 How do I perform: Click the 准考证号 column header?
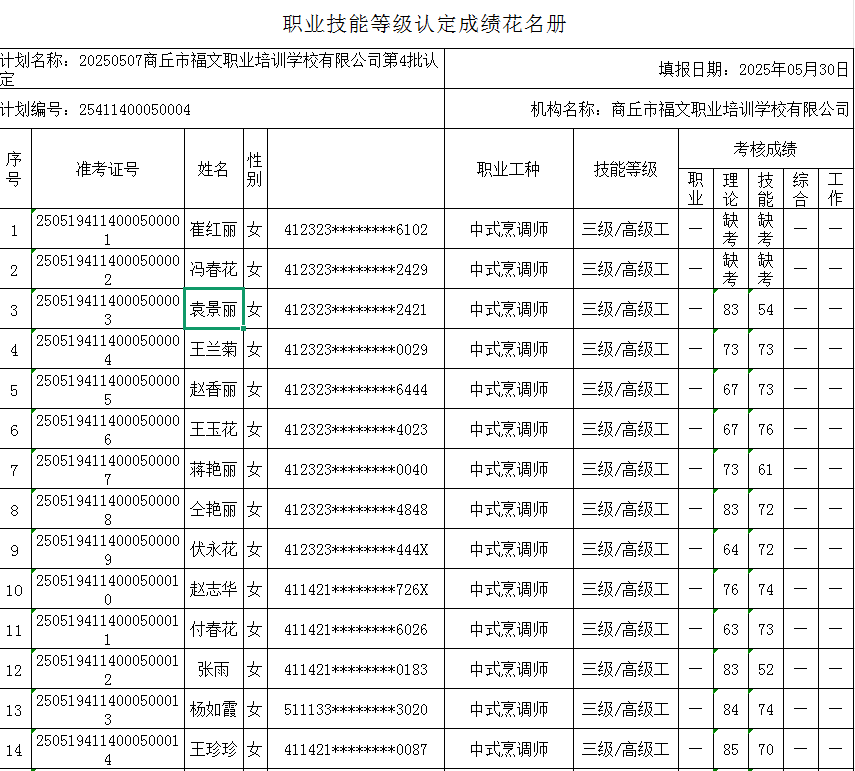pyautogui.click(x=108, y=169)
